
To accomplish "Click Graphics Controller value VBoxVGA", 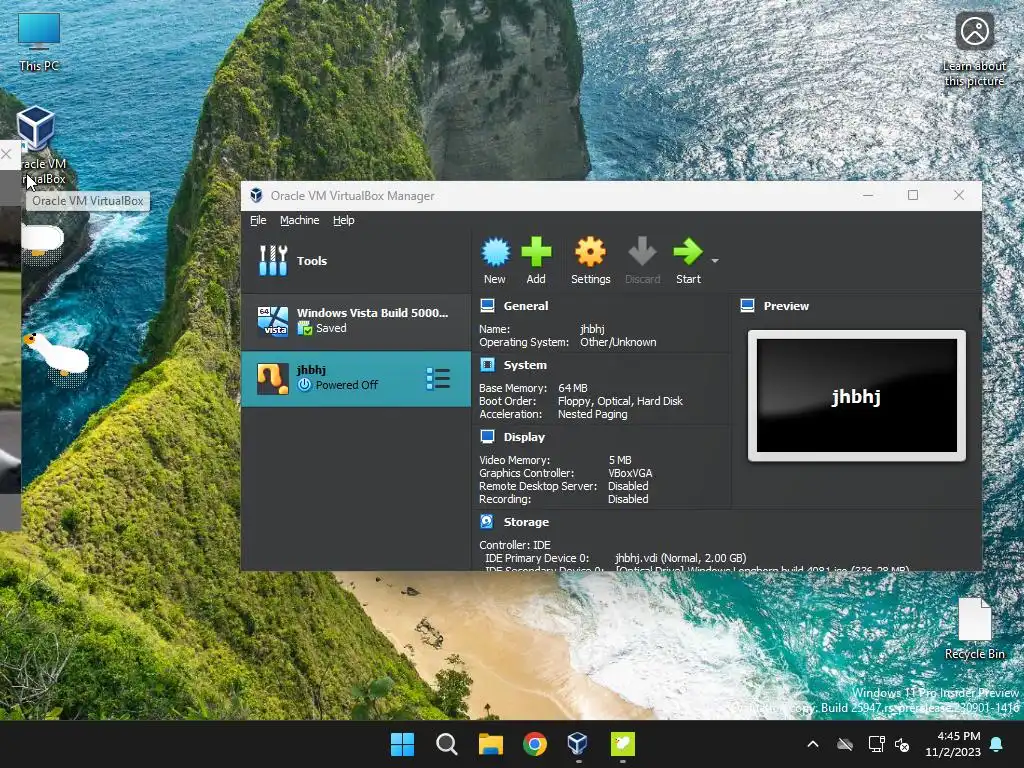I will click(x=630, y=473).
